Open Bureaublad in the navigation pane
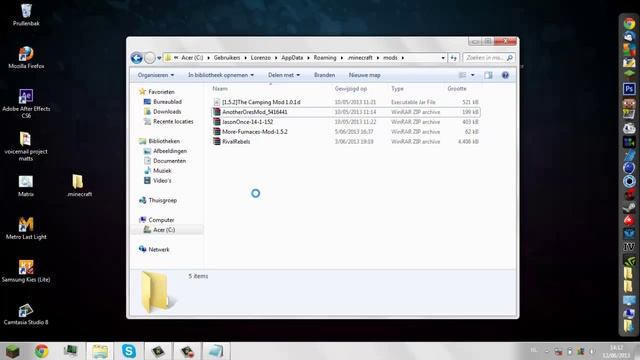This screenshot has height=360, width=640. tap(167, 102)
